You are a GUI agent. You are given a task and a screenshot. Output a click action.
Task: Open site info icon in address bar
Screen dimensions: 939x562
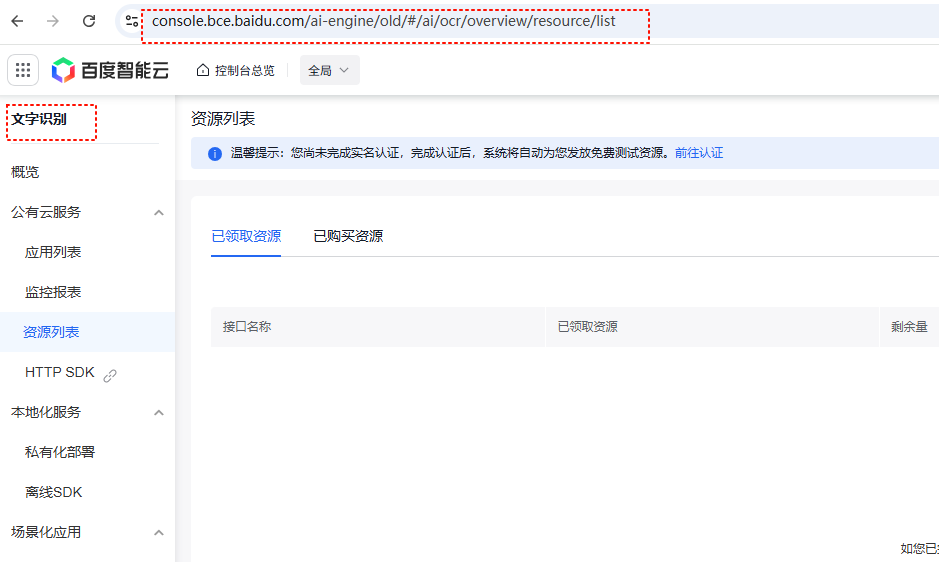[131, 21]
